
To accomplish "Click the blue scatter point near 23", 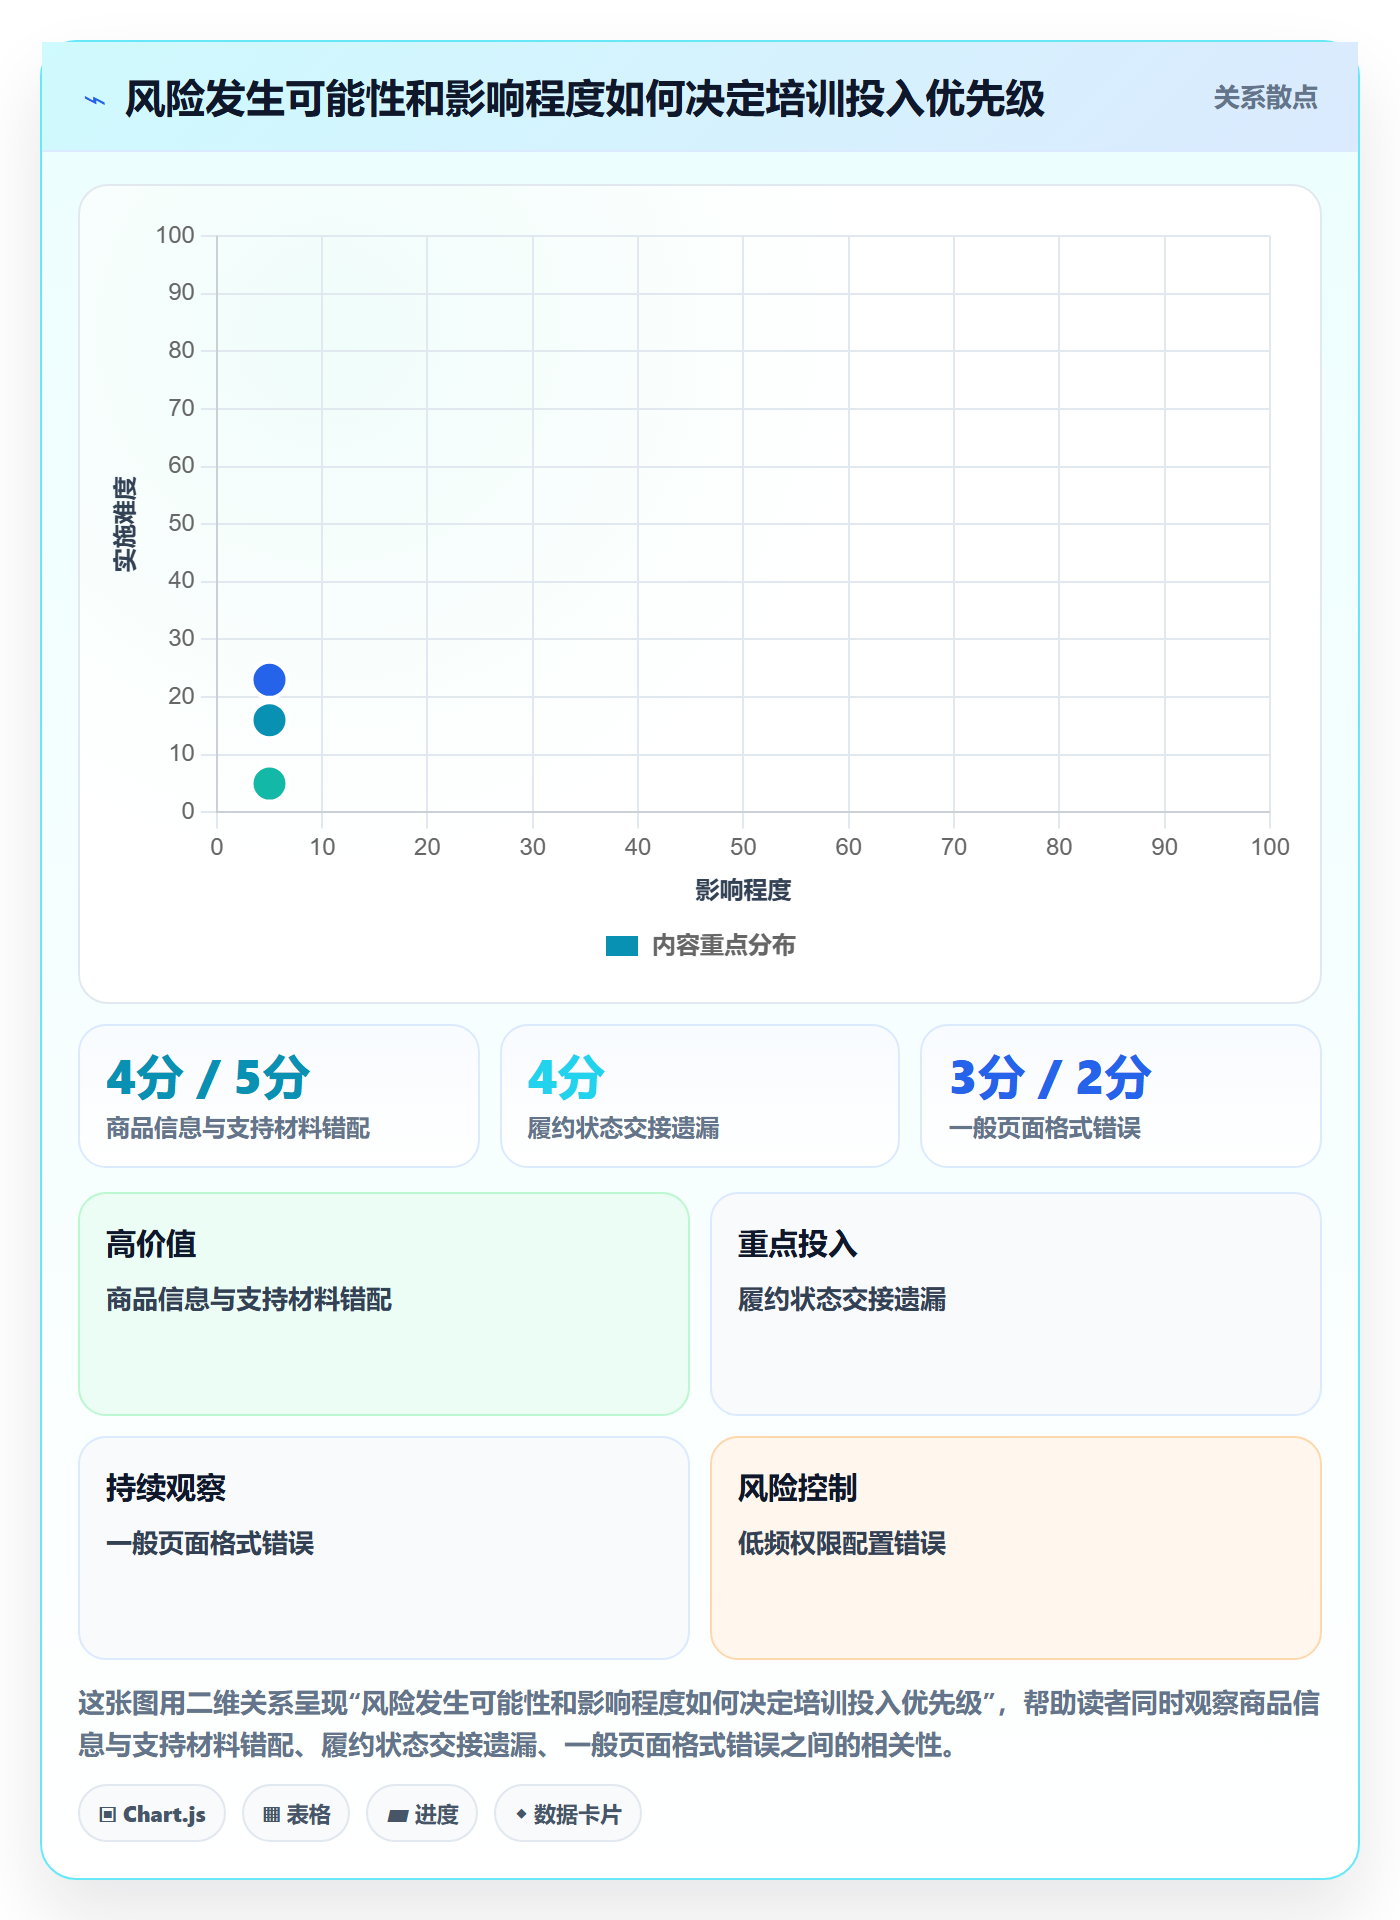I will pos(269,680).
